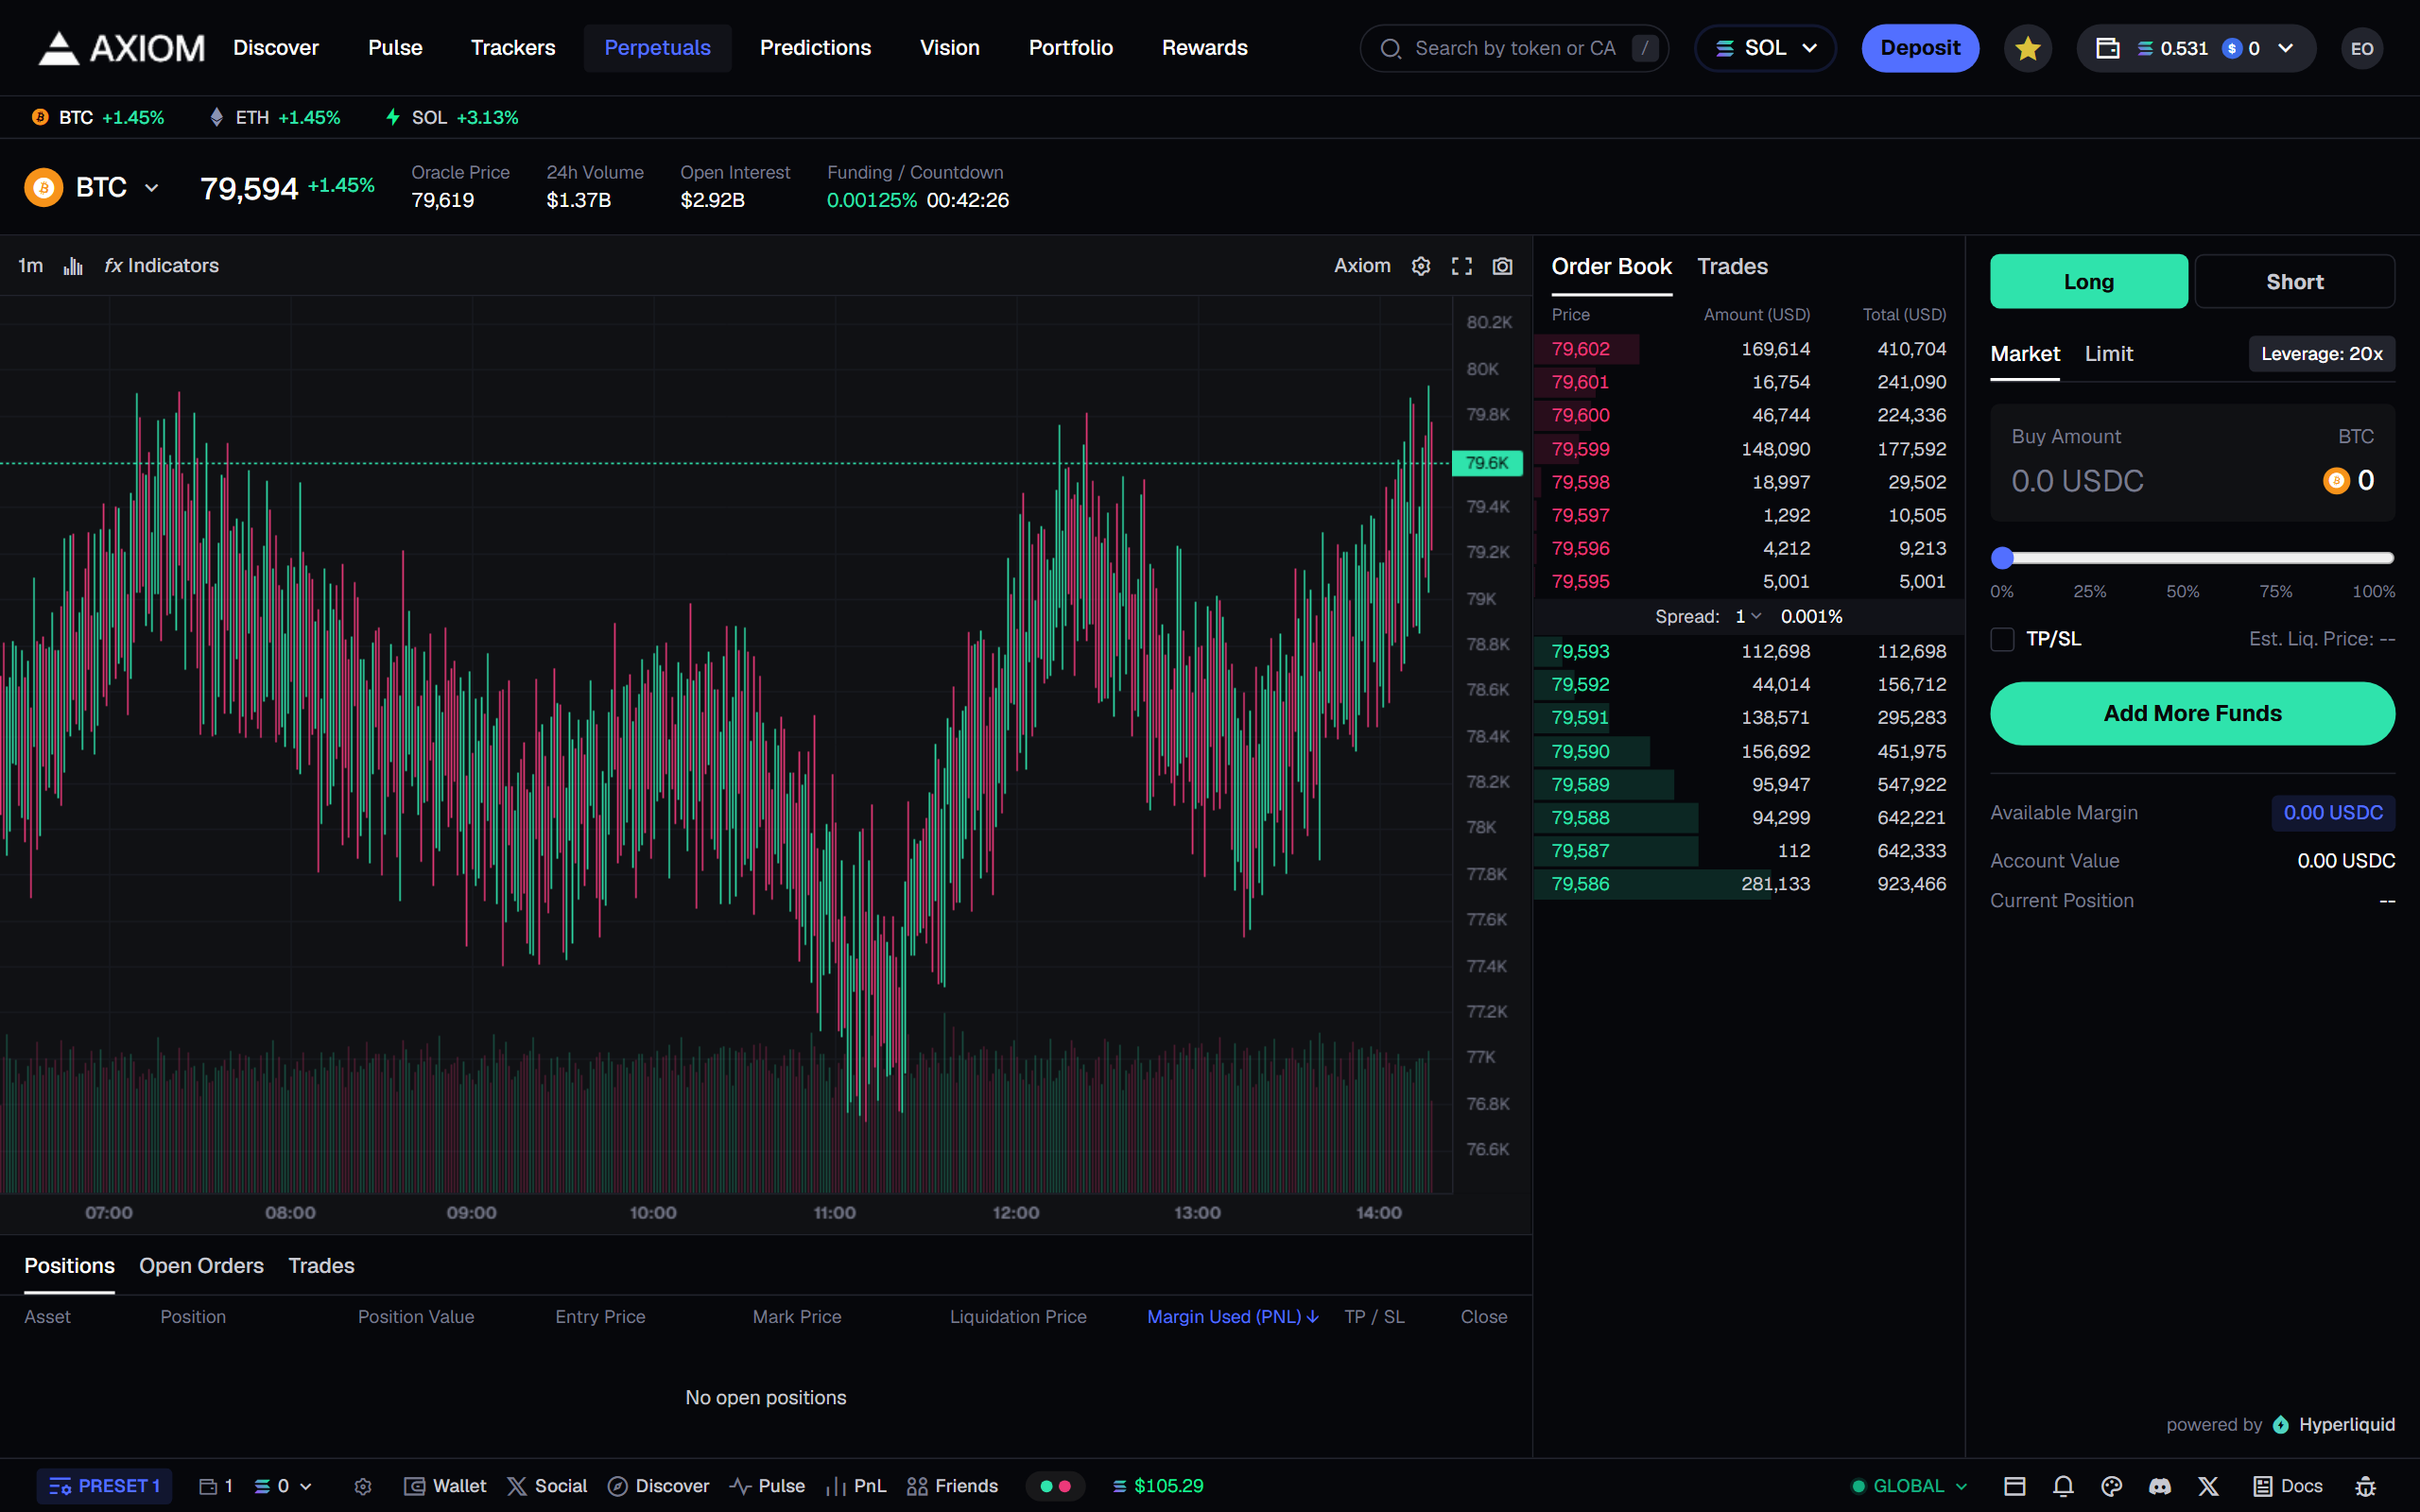This screenshot has width=2420, height=1512.
Task: Open the Predictions nav tab
Action: (x=815, y=48)
